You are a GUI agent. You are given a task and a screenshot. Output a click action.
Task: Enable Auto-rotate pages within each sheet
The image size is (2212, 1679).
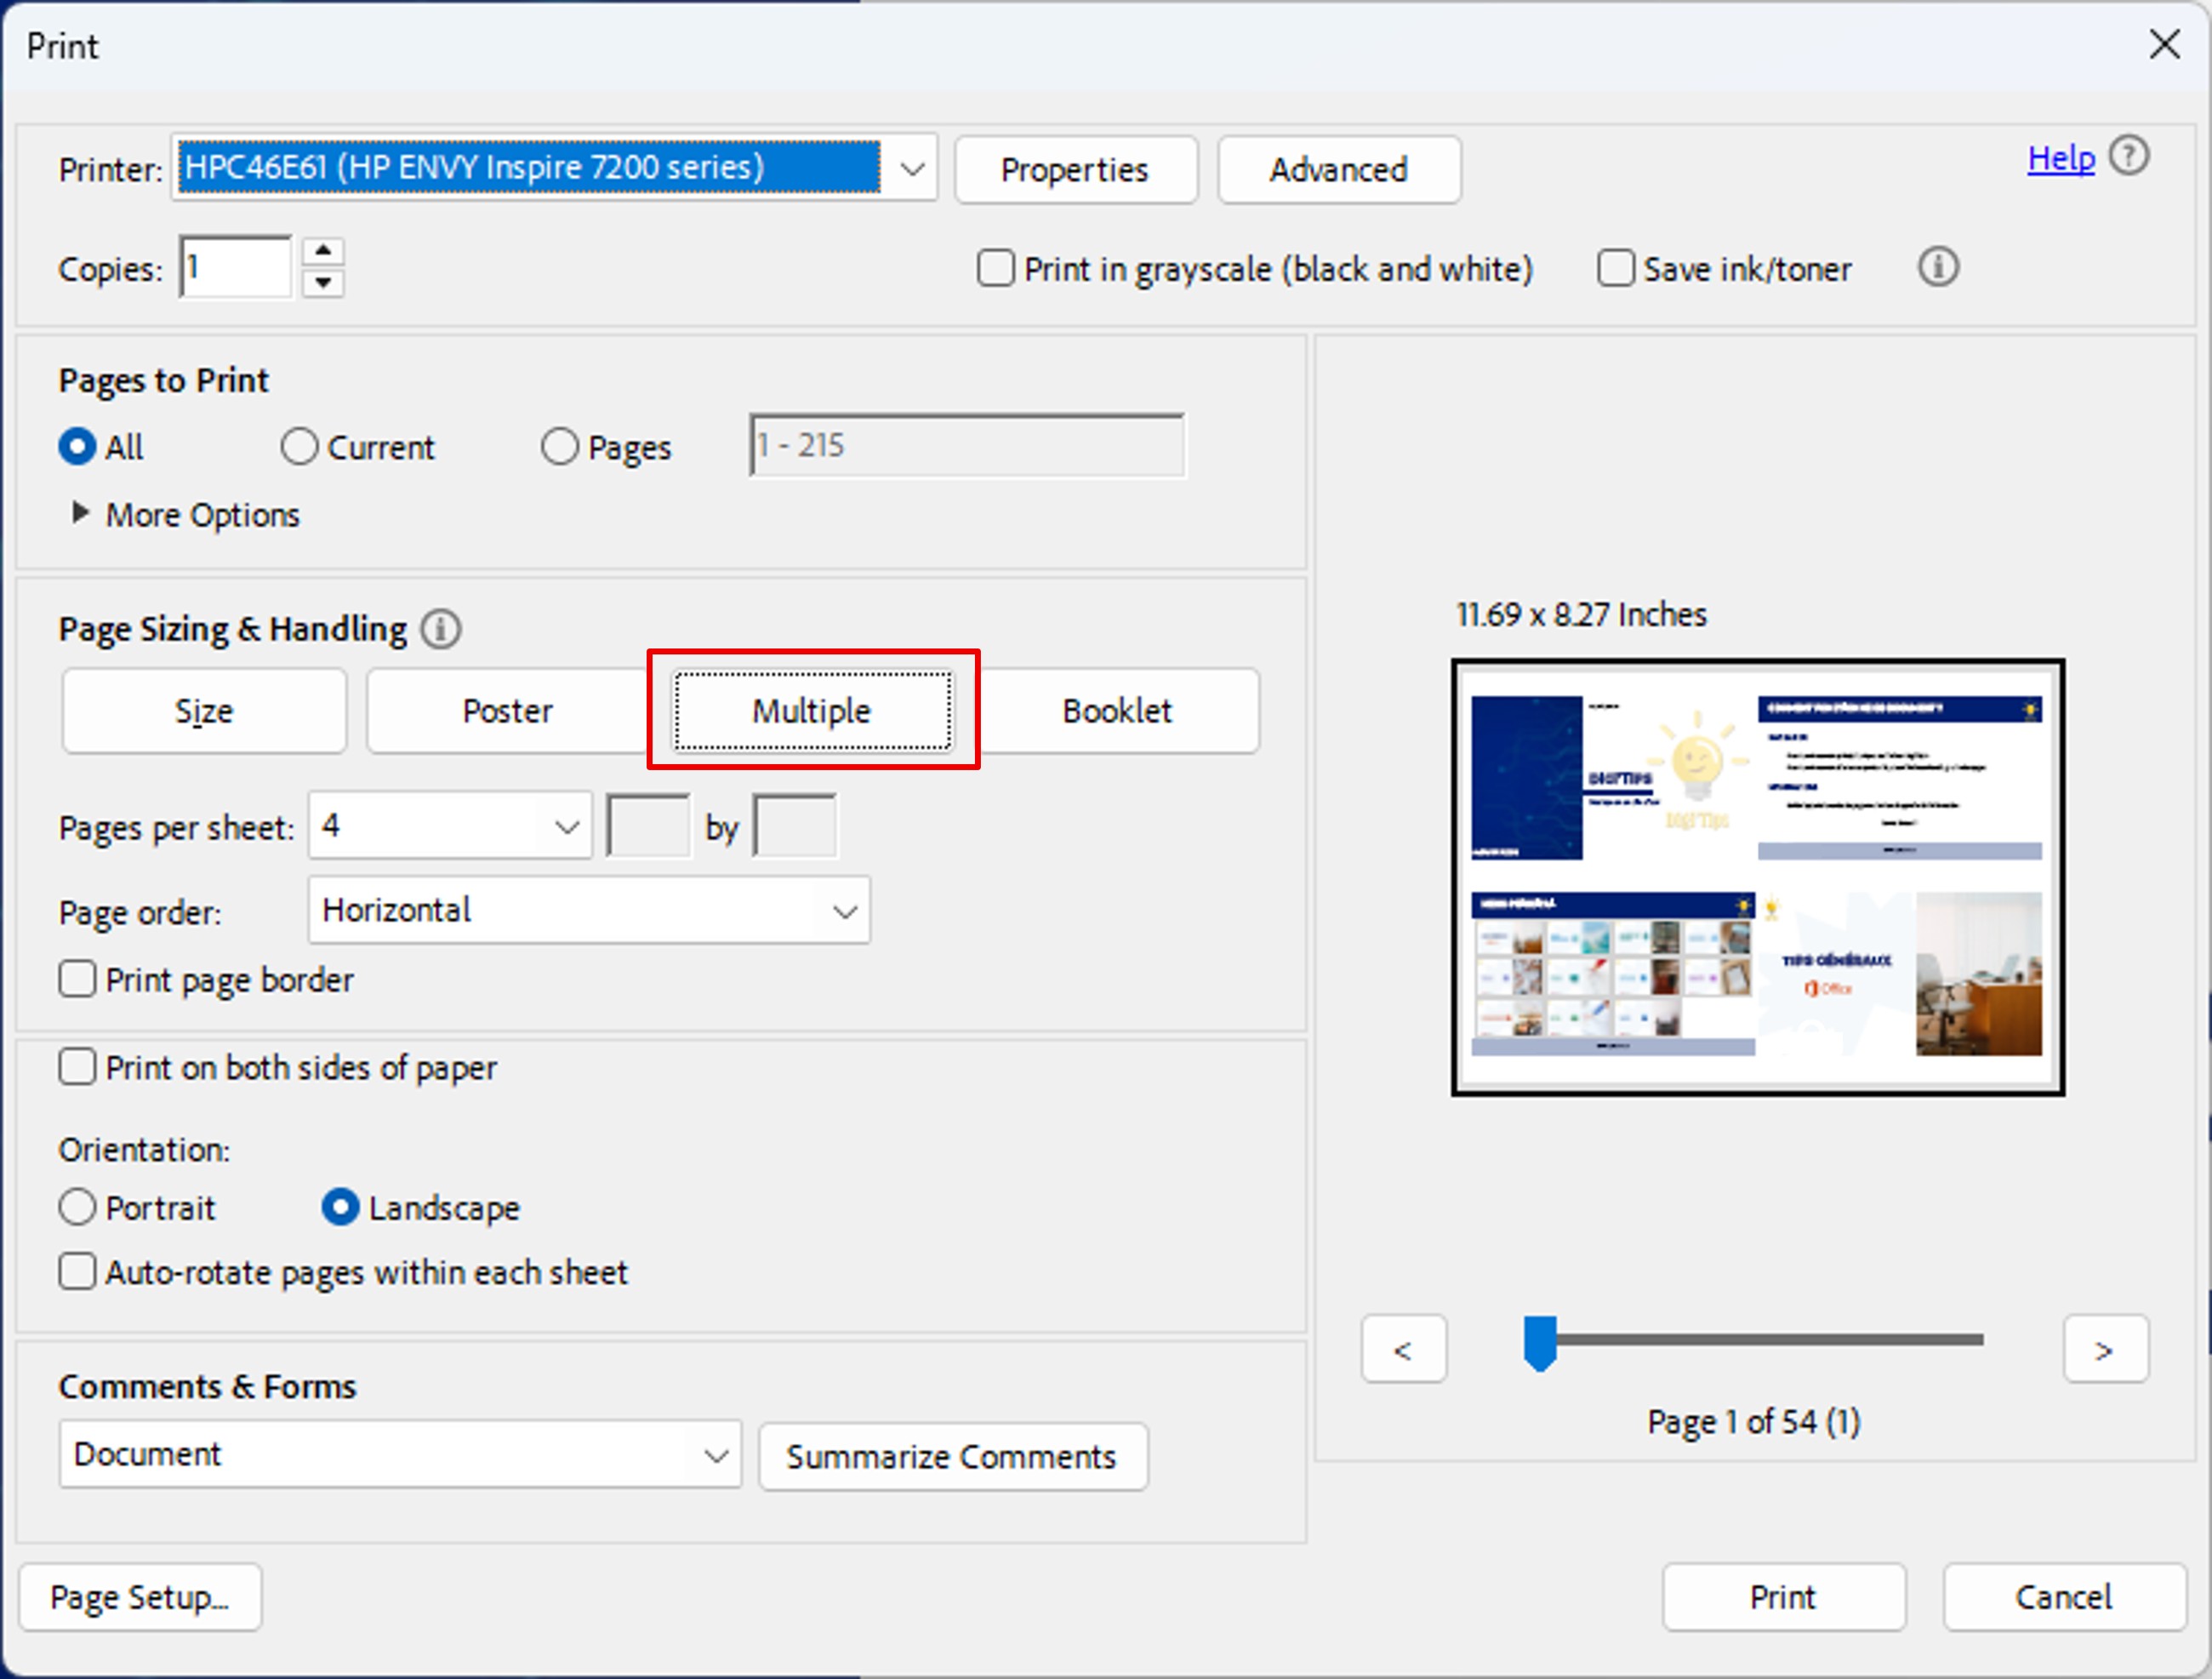(77, 1272)
